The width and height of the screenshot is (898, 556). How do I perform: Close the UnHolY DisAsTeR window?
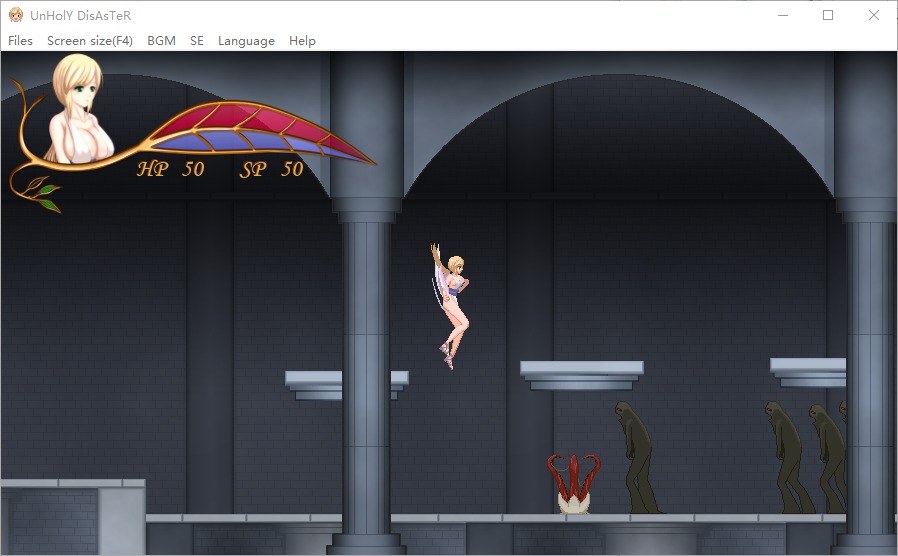coord(874,15)
